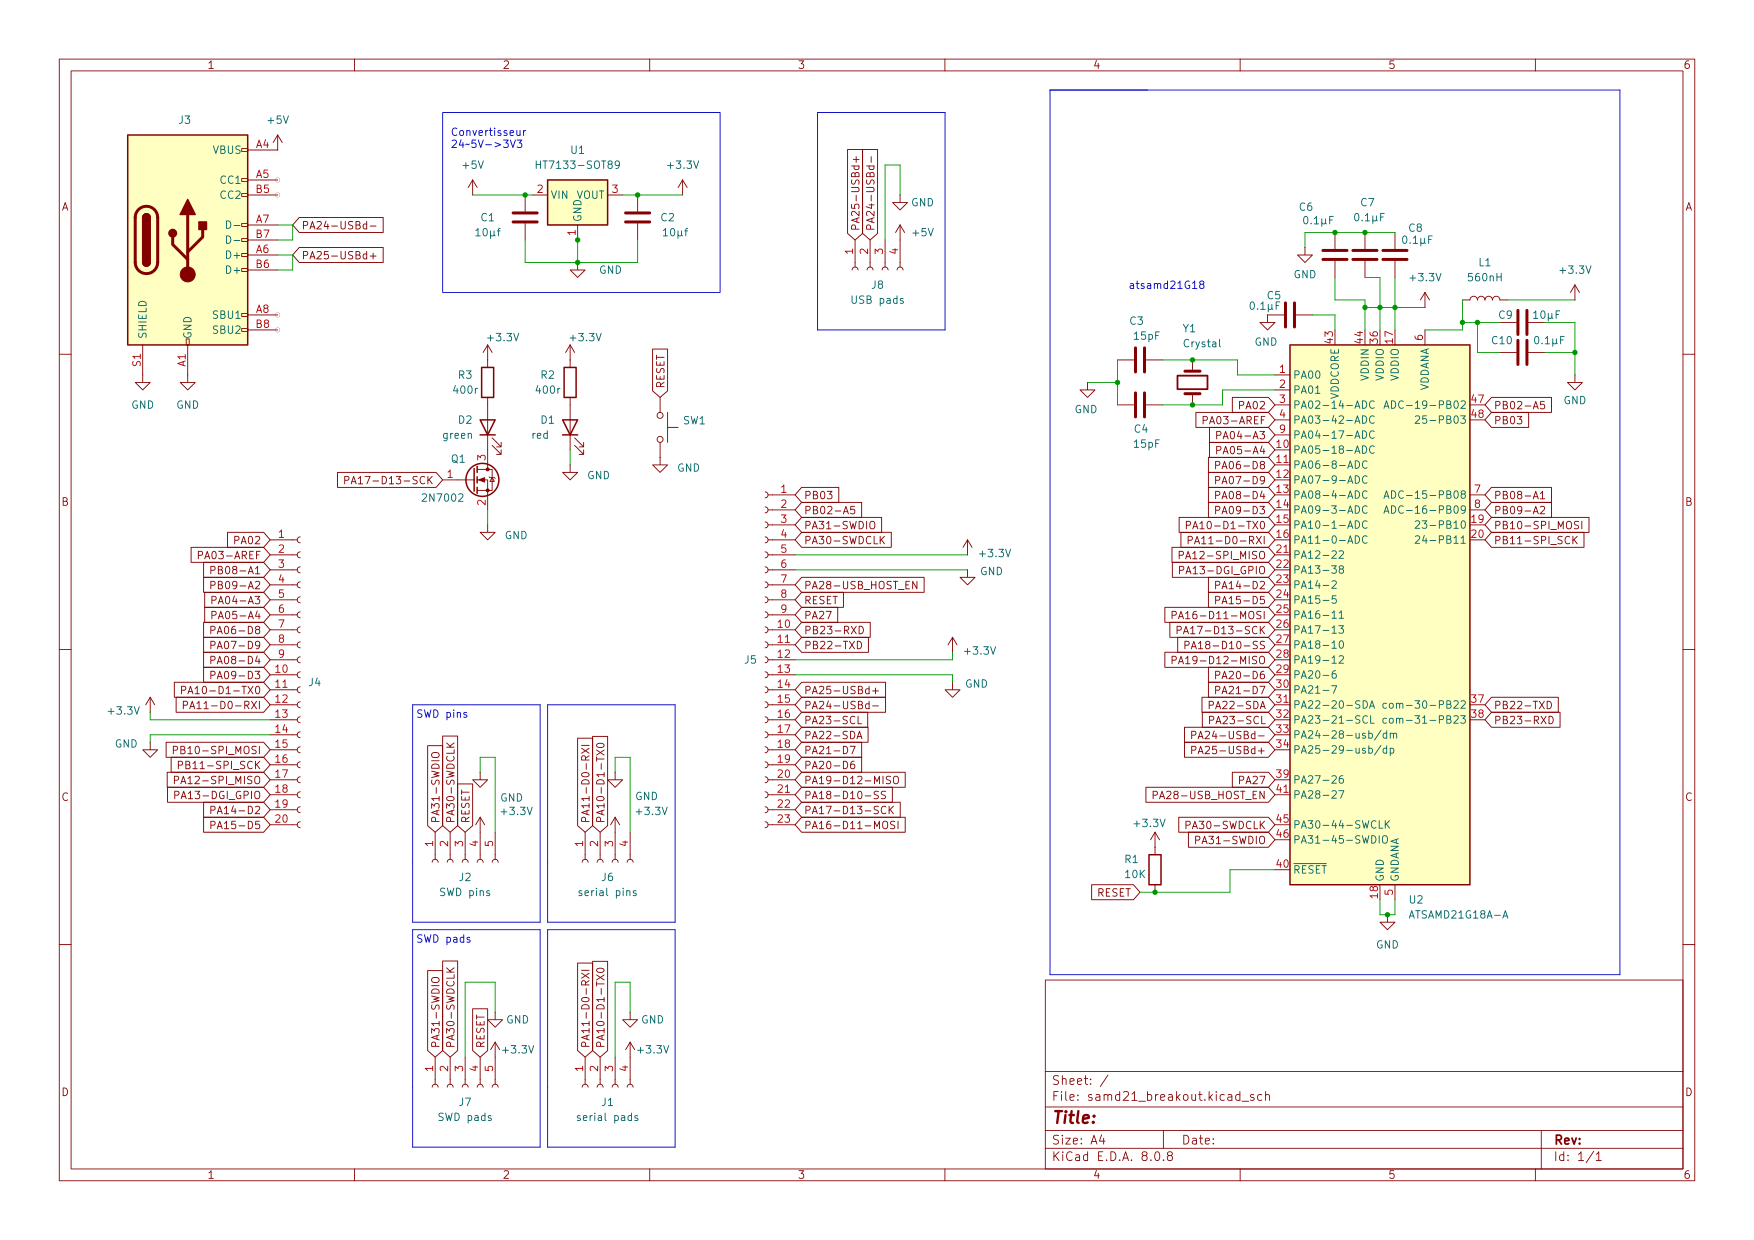
Task: Click the 15pF capacitor C3 symbol
Action: click(1140, 360)
